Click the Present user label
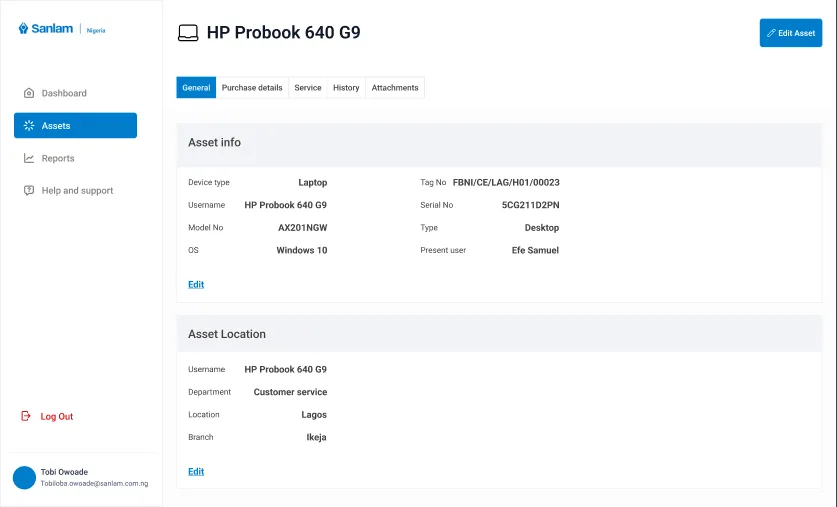The image size is (837, 507). click(x=443, y=250)
